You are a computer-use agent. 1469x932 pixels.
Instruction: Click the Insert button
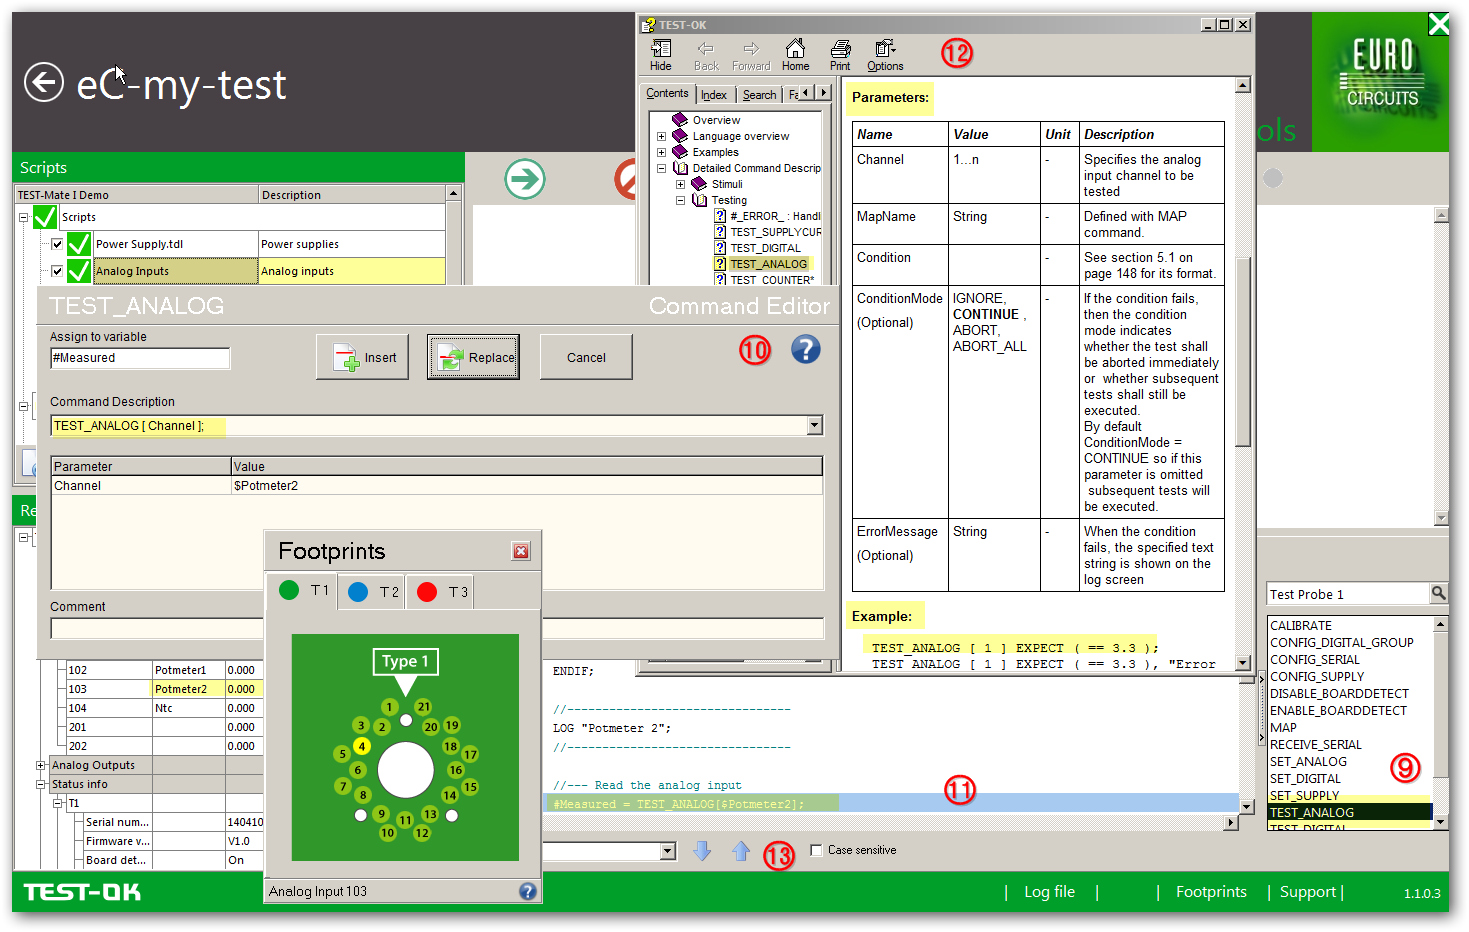(x=362, y=357)
